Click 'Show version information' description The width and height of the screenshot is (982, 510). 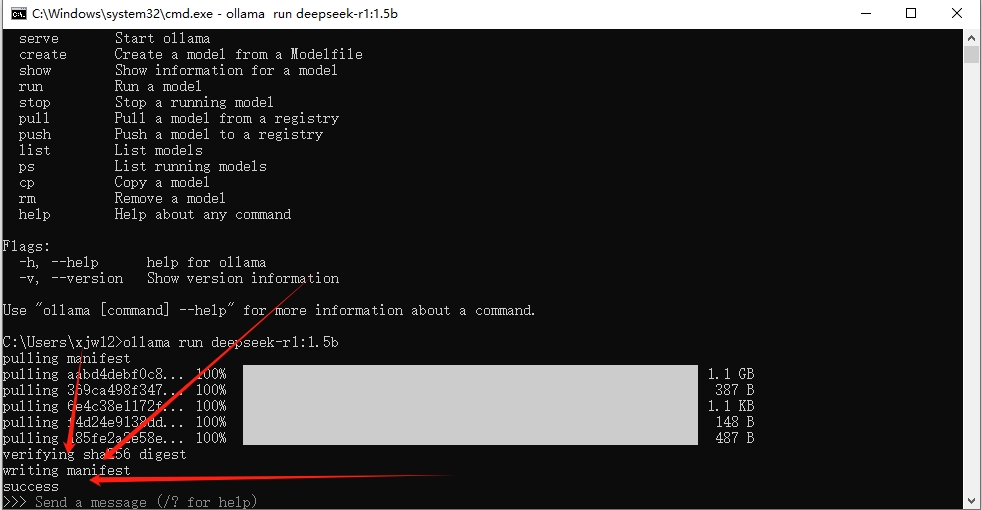click(243, 278)
